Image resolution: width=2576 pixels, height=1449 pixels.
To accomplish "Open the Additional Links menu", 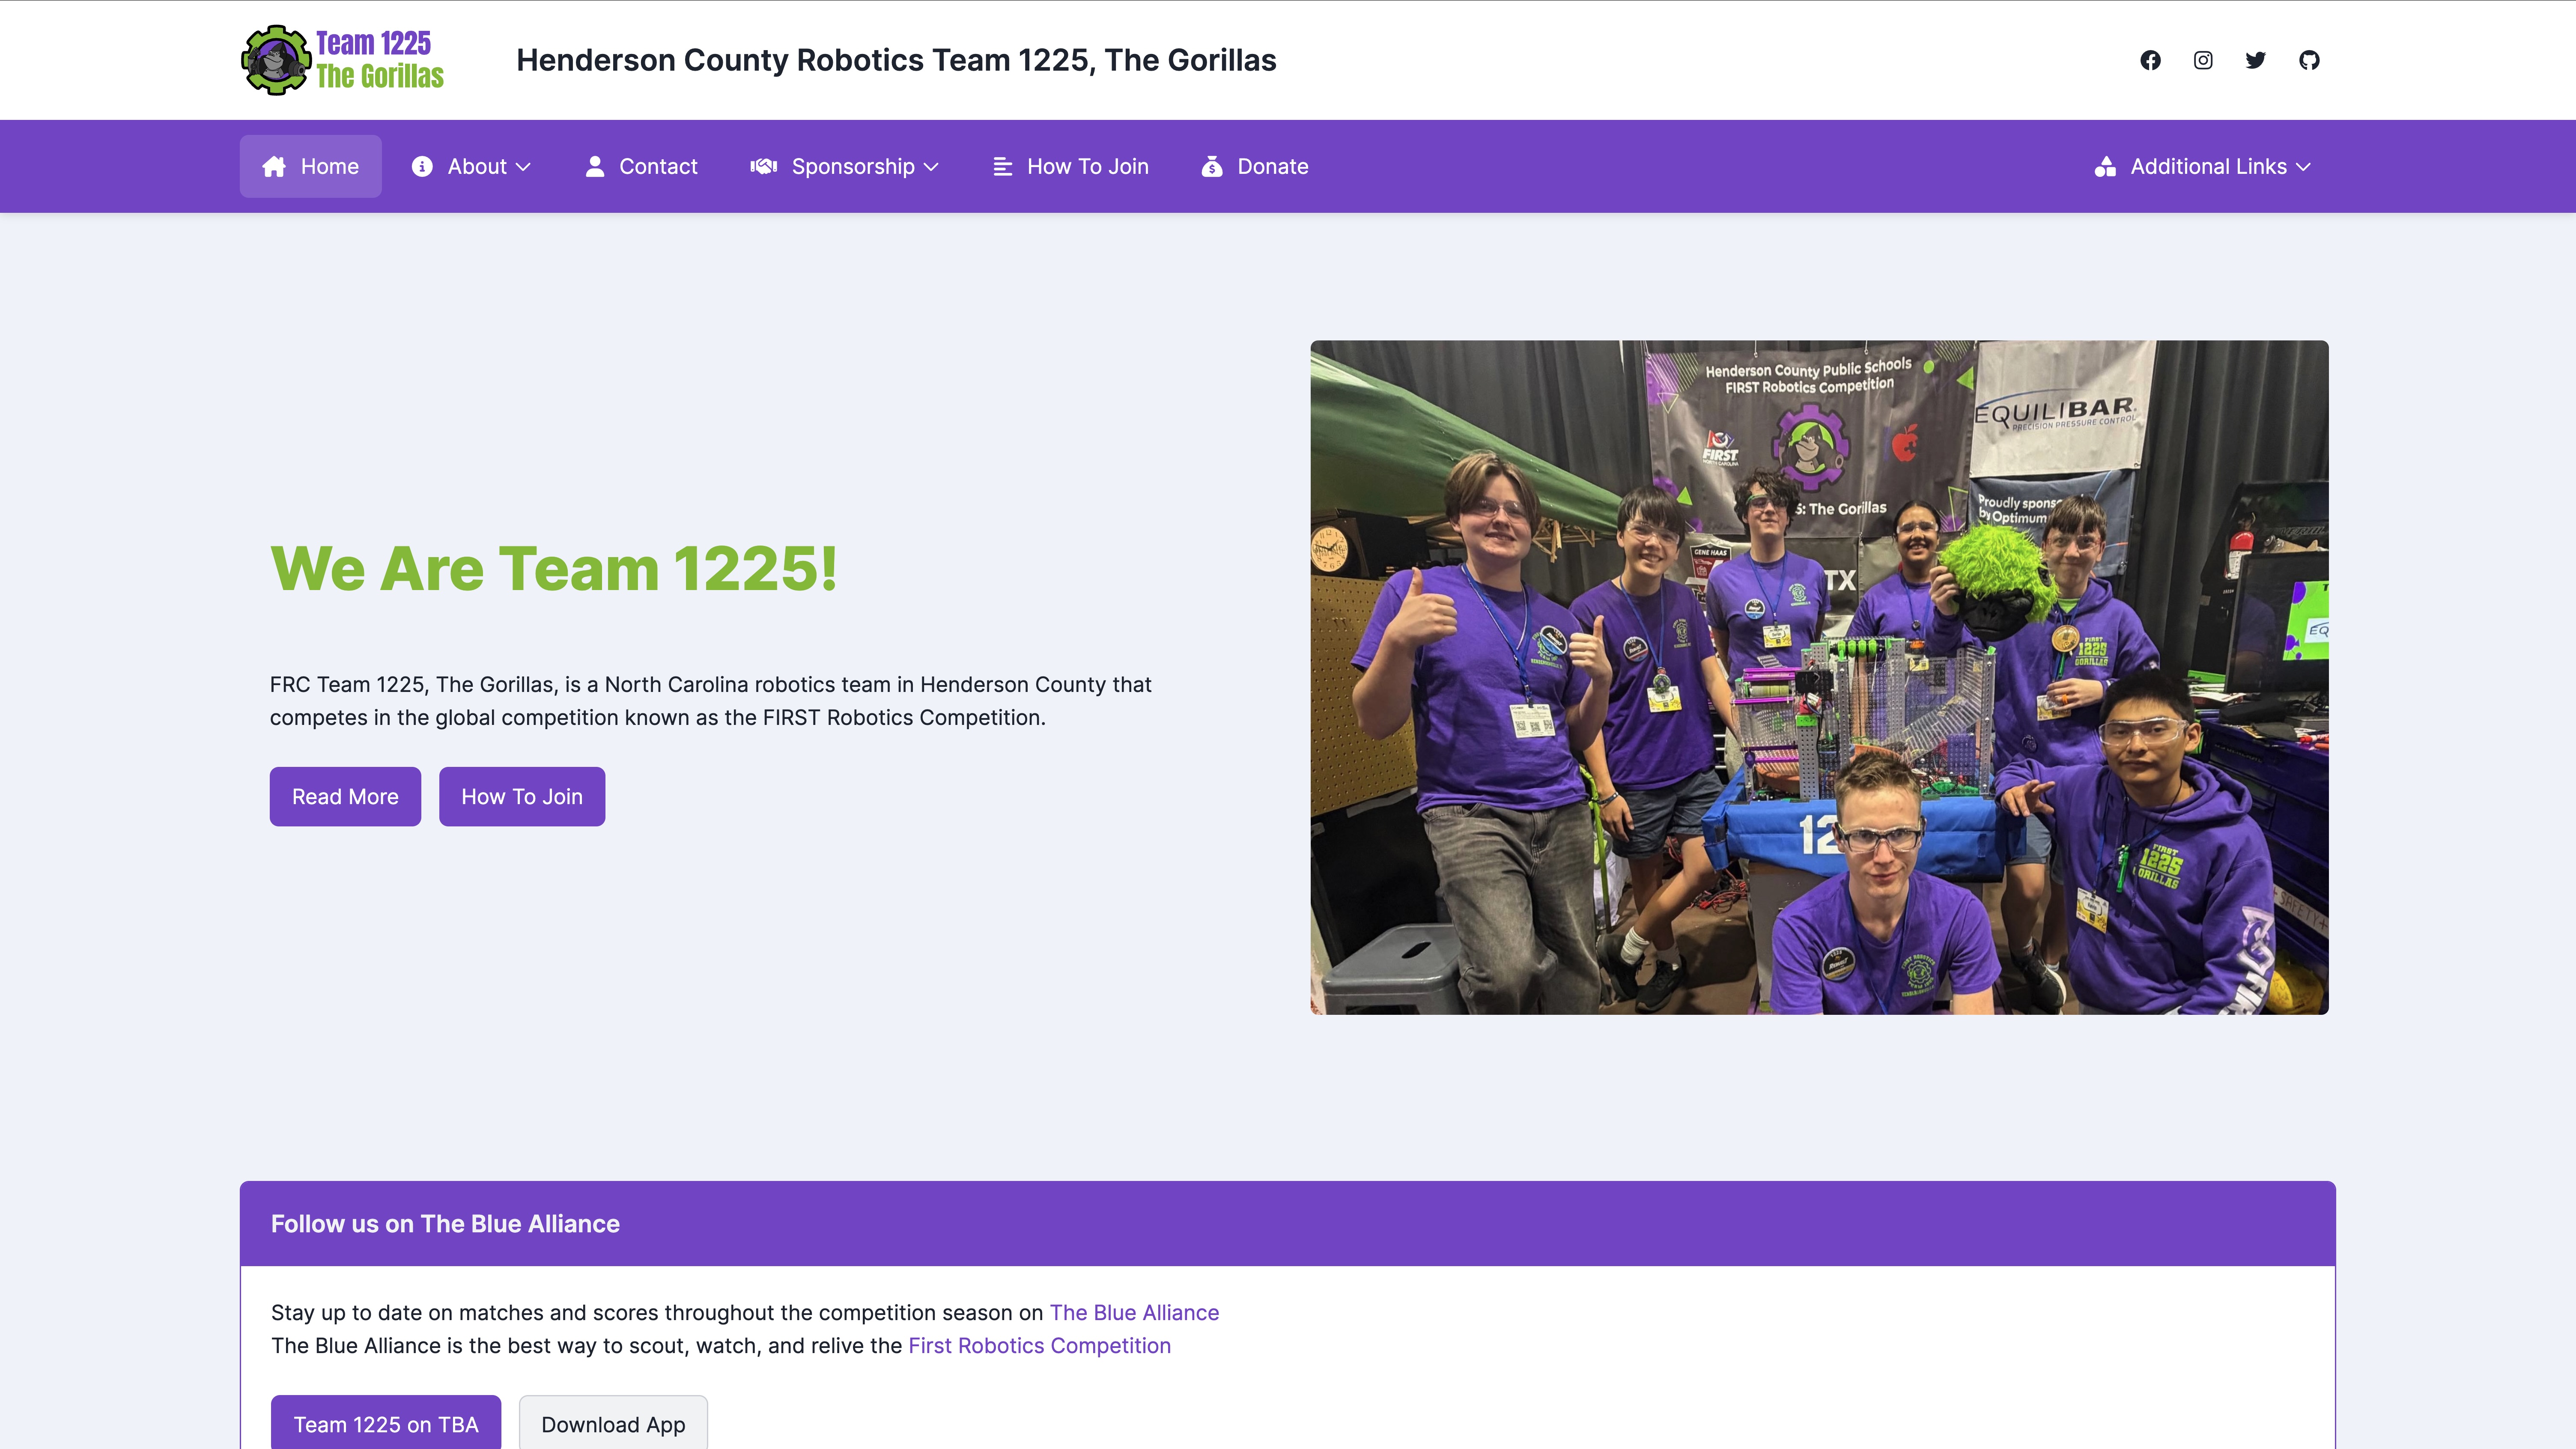I will coord(2203,166).
